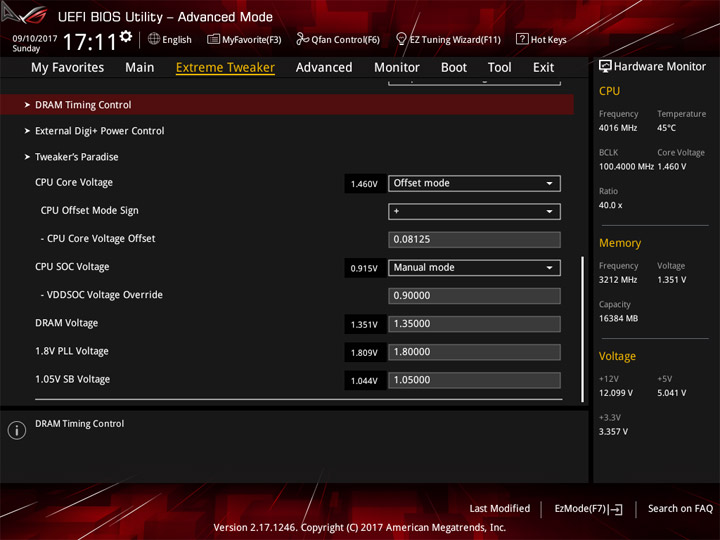Click the info icon in the help area
The height and width of the screenshot is (540, 720).
tap(17, 430)
